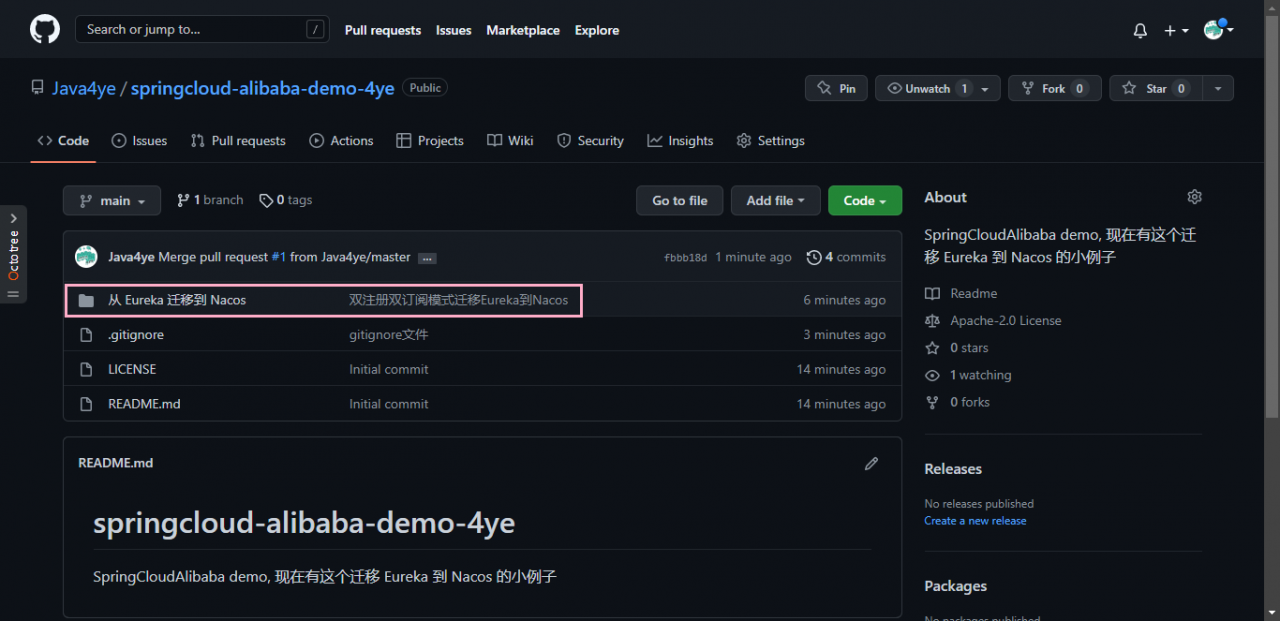
Task: Expand the Star lists dropdown arrow
Action: pyautogui.click(x=1218, y=89)
